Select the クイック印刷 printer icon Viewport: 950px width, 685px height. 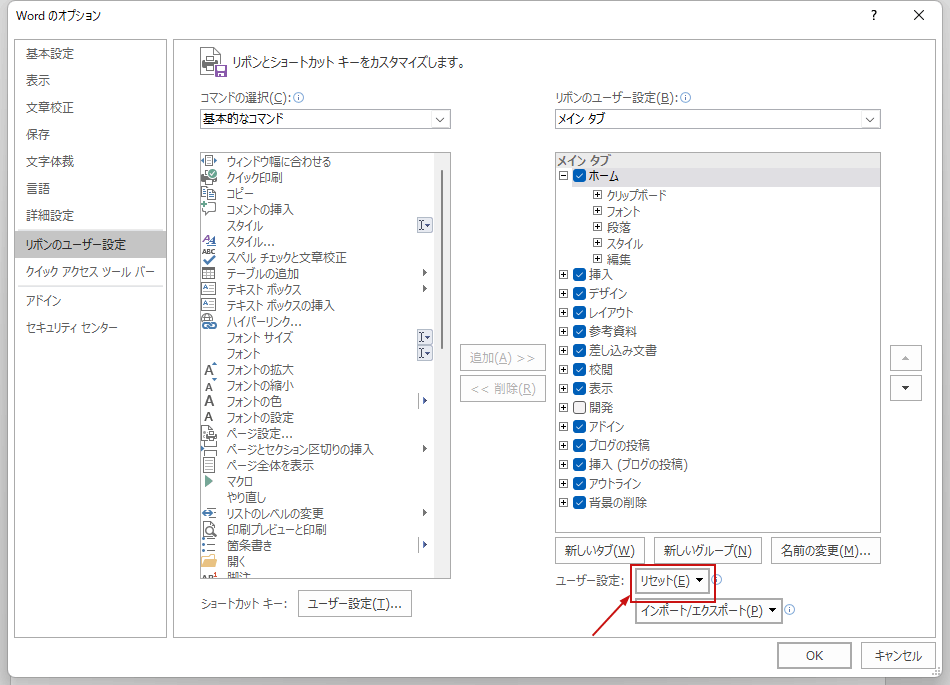[209, 177]
